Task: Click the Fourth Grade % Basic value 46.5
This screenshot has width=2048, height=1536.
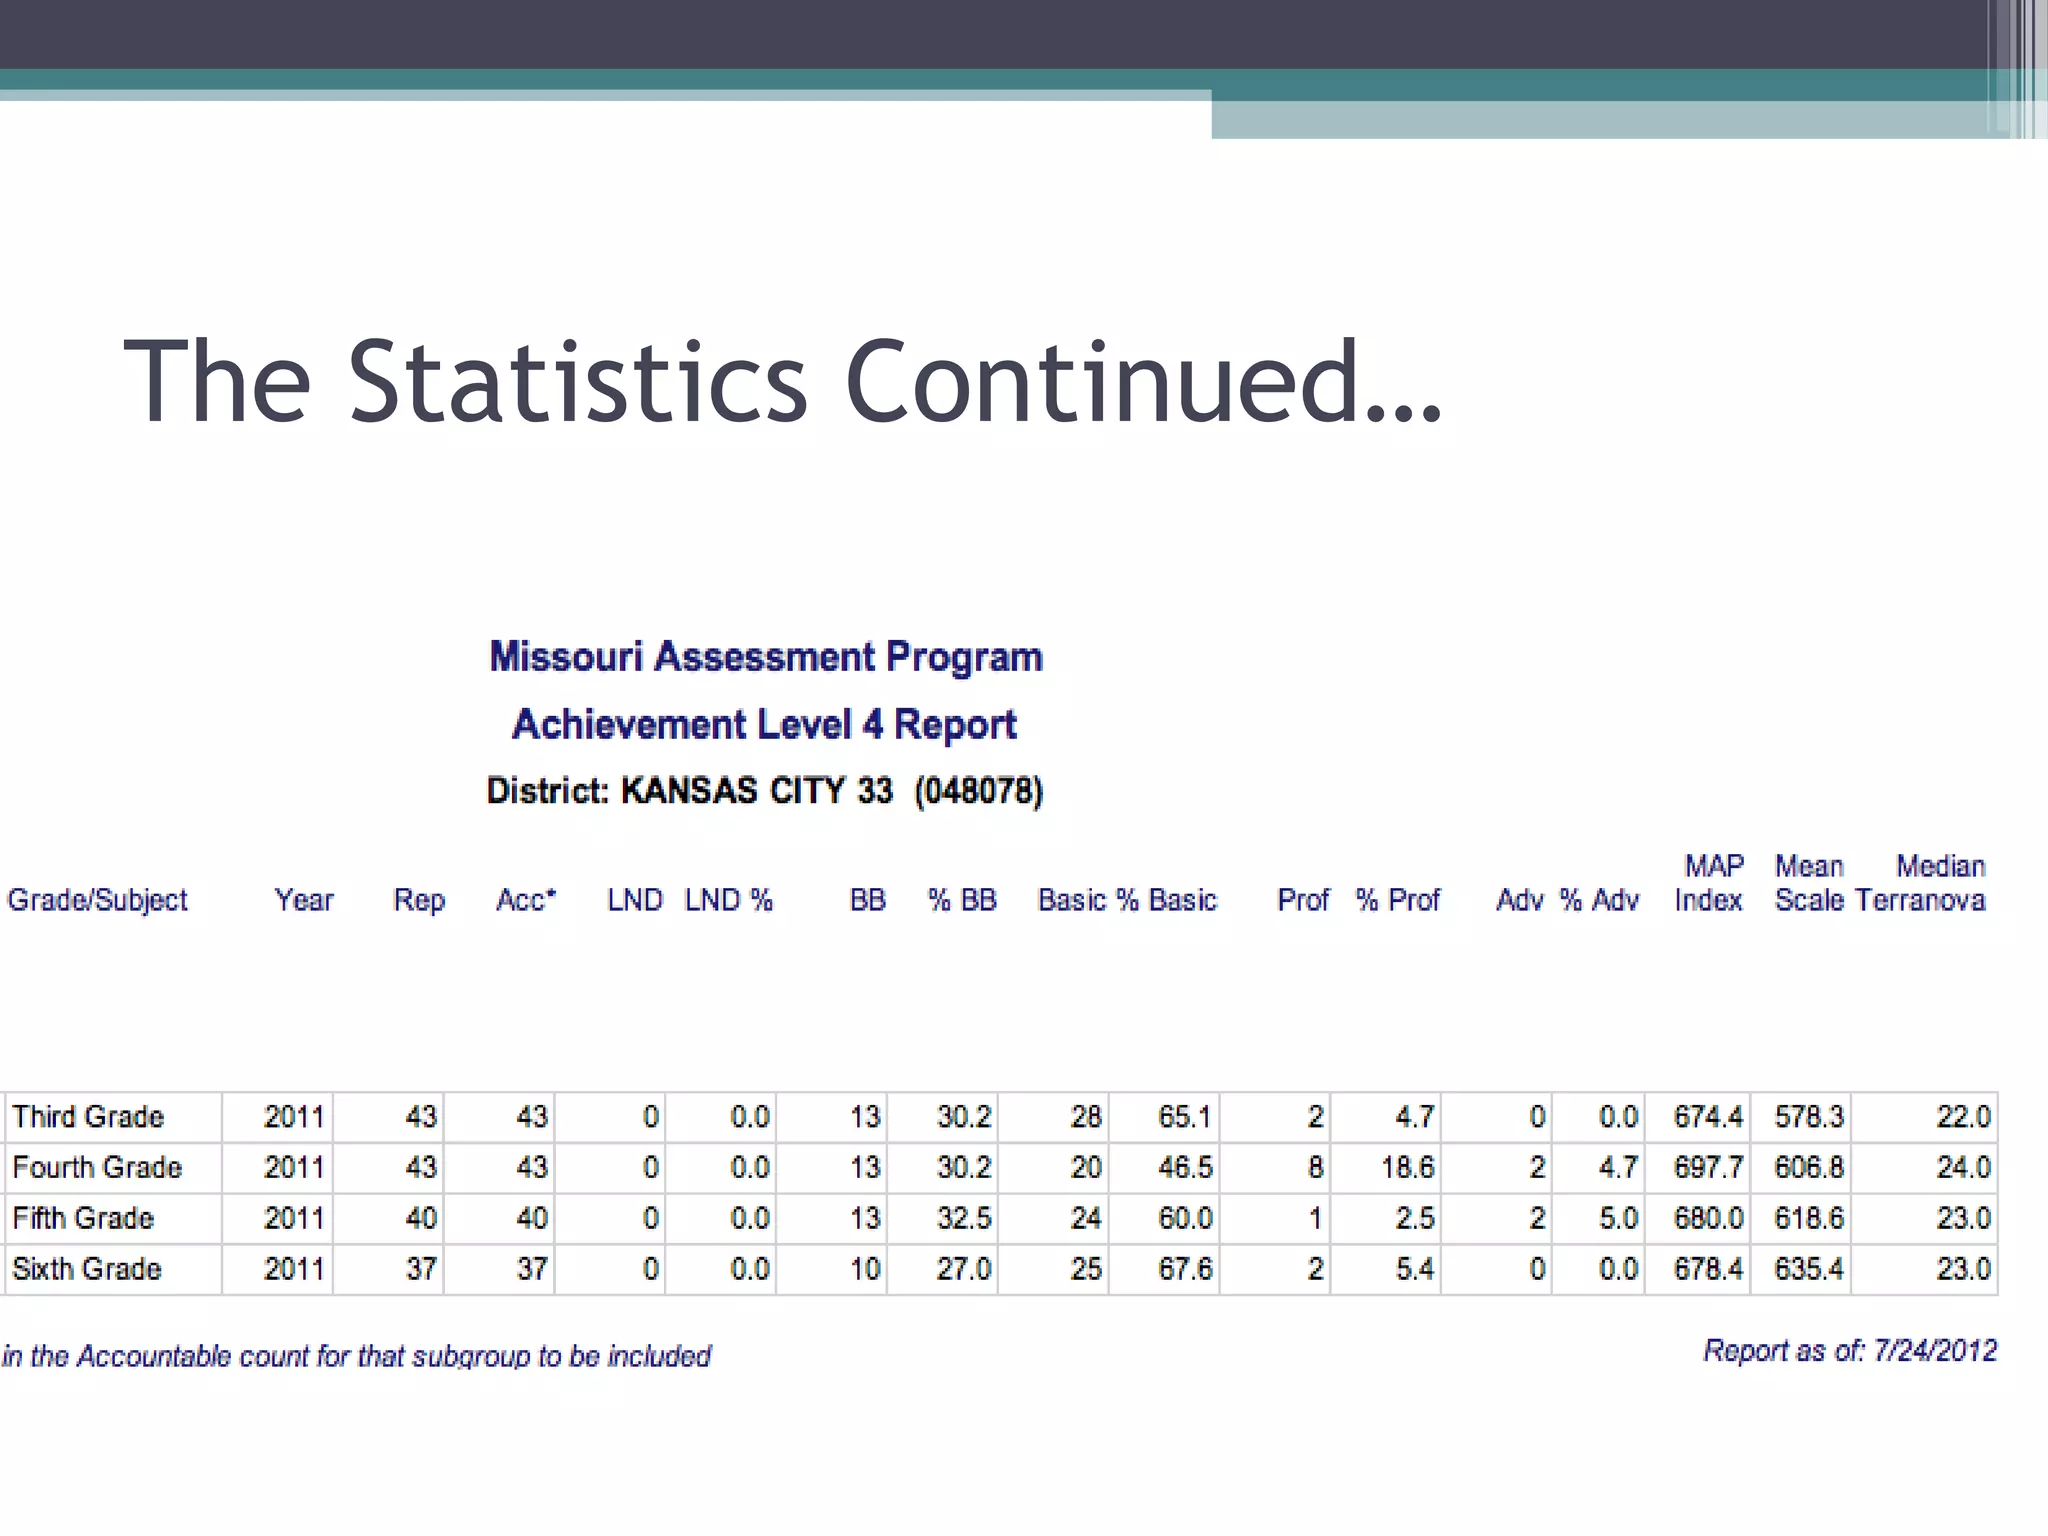Action: tap(1185, 1168)
